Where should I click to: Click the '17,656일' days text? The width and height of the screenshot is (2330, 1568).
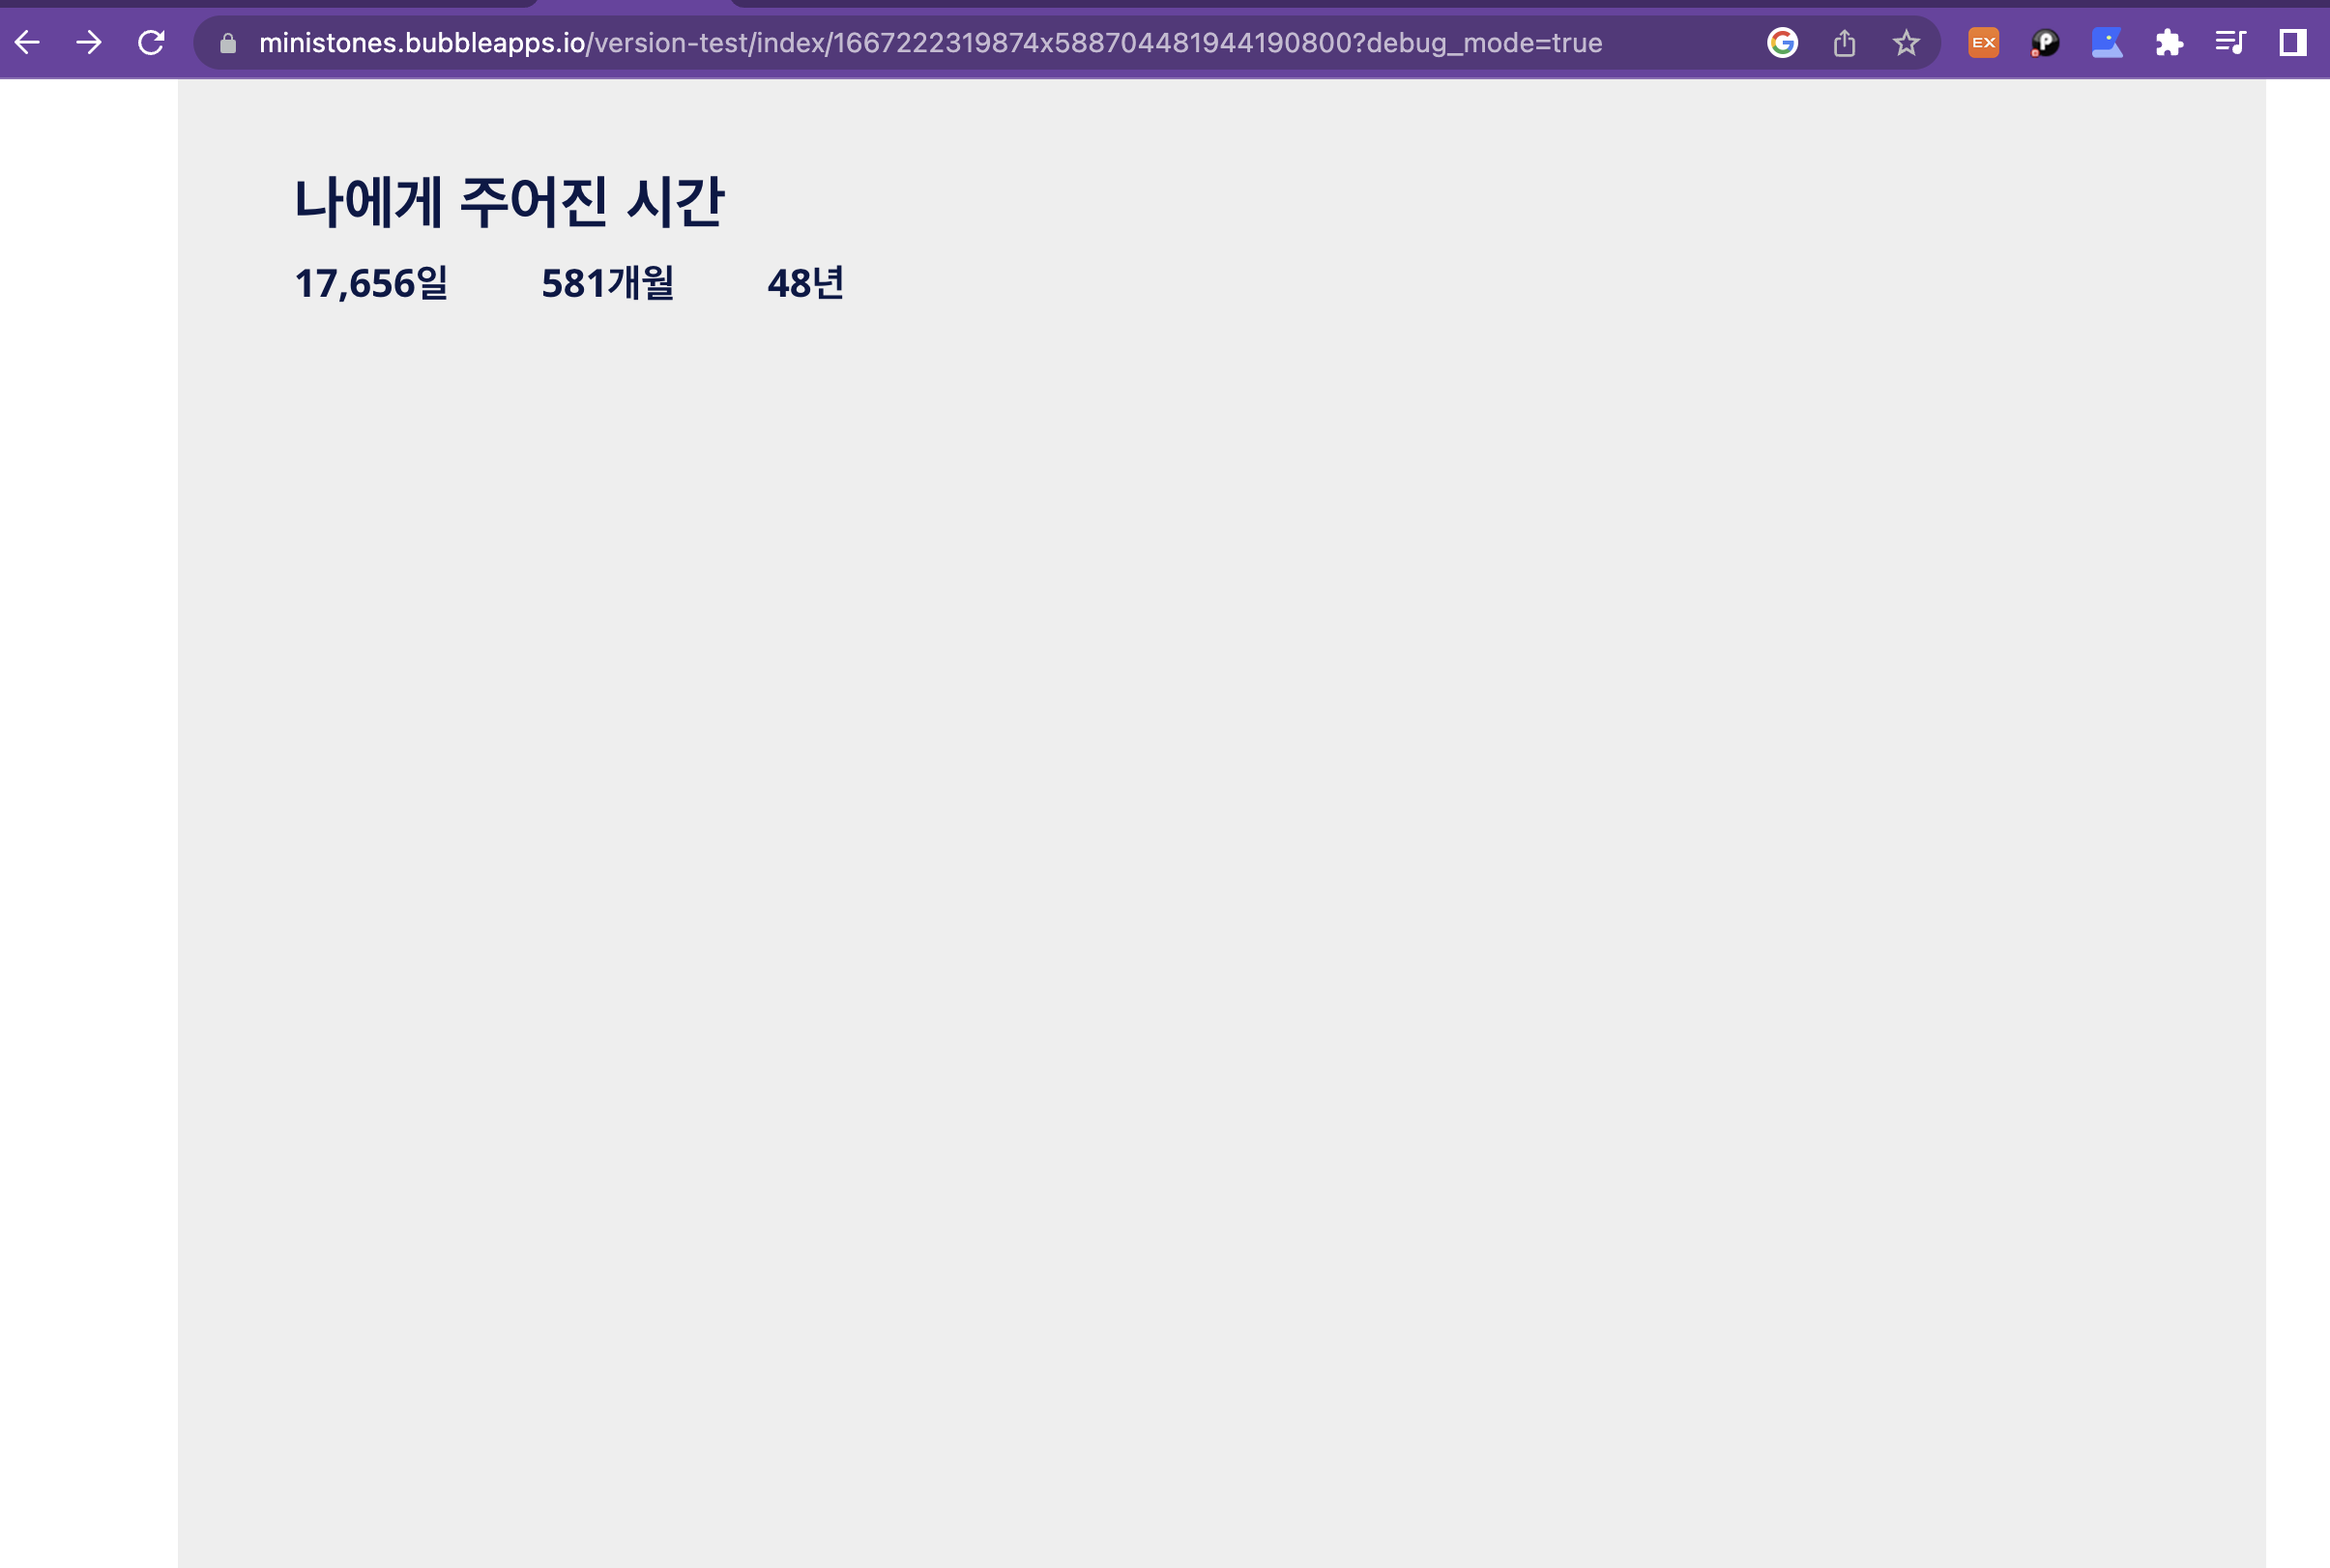point(371,283)
